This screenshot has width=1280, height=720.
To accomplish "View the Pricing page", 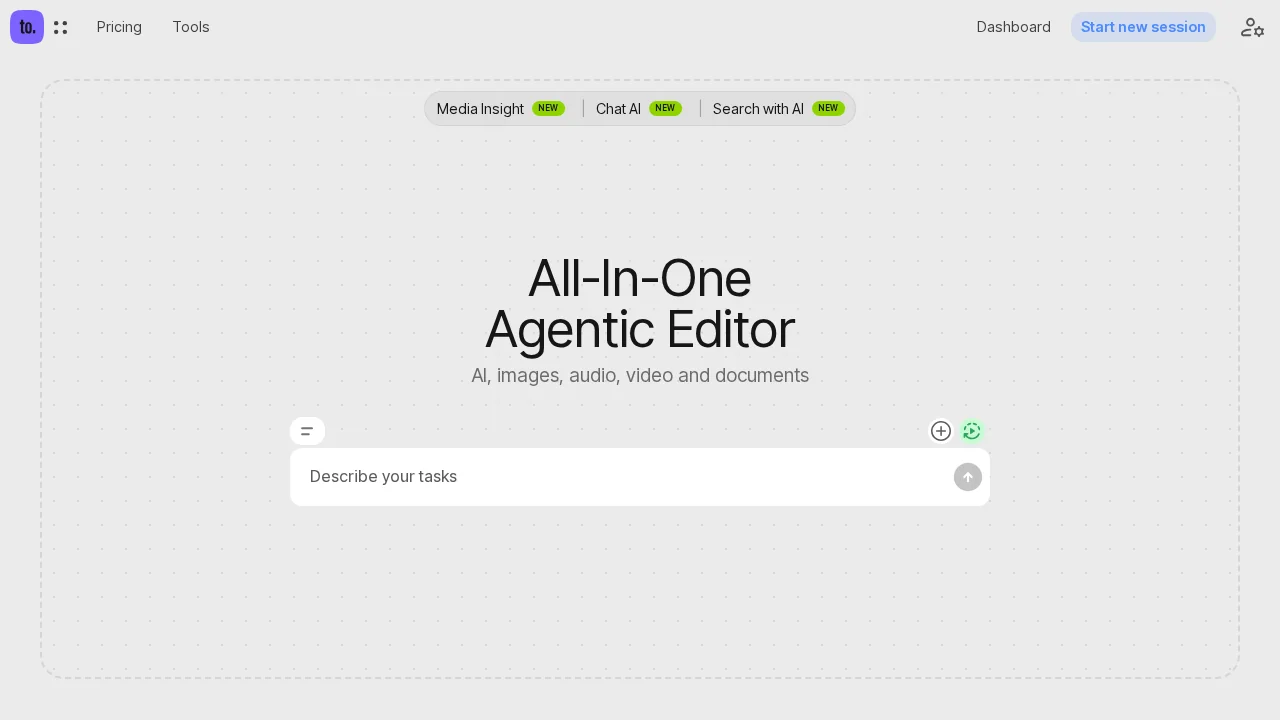I will (119, 27).
